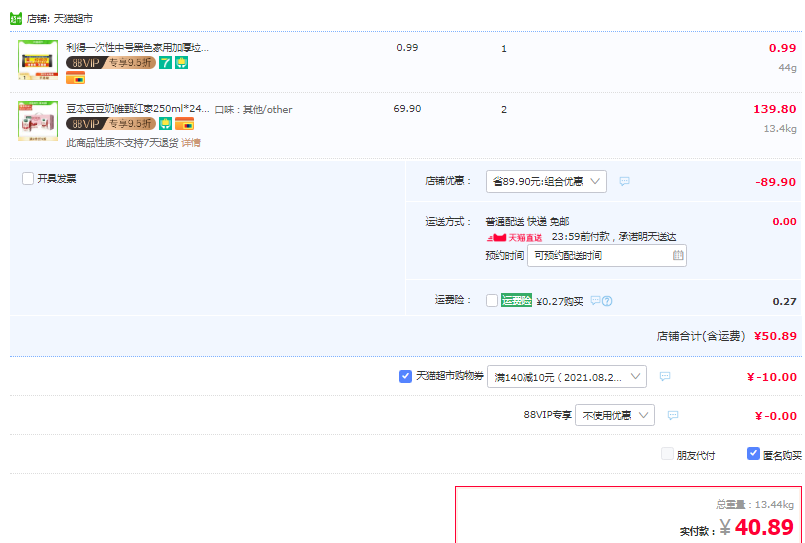Click store discount amount -89.90
Image resolution: width=805 pixels, height=543 pixels.
coord(775,182)
